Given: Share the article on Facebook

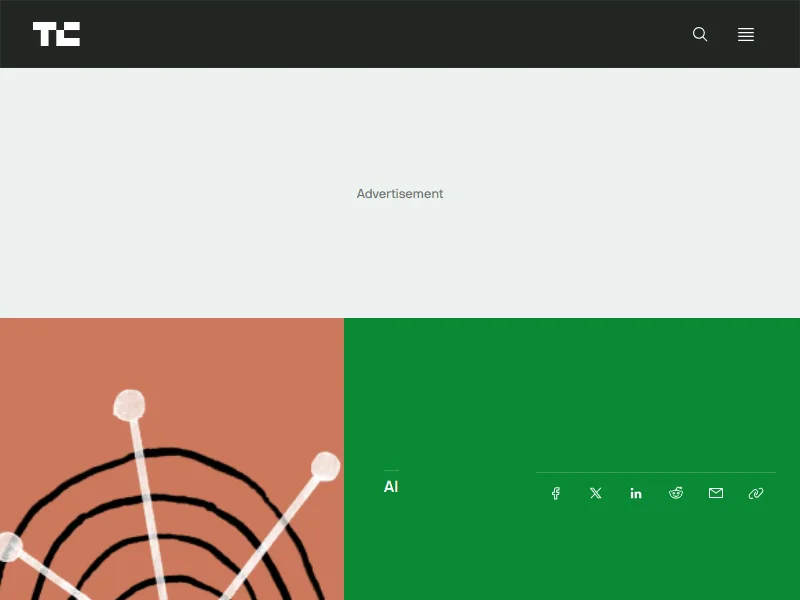Looking at the screenshot, I should click(556, 493).
